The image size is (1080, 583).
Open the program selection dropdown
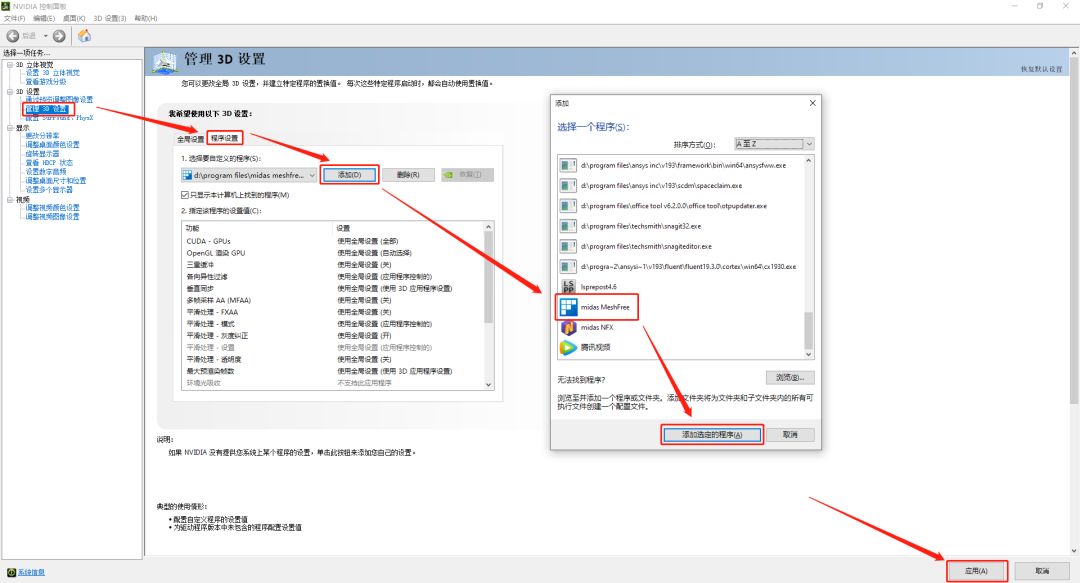249,175
